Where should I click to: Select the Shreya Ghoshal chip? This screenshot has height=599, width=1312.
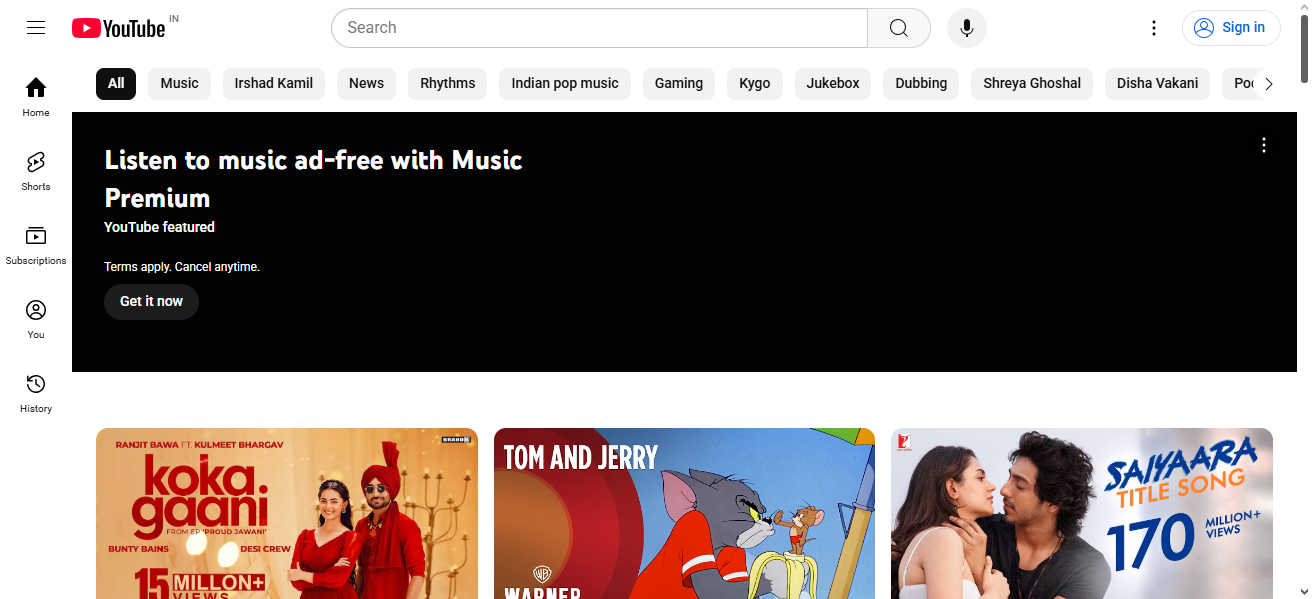[x=1032, y=84]
